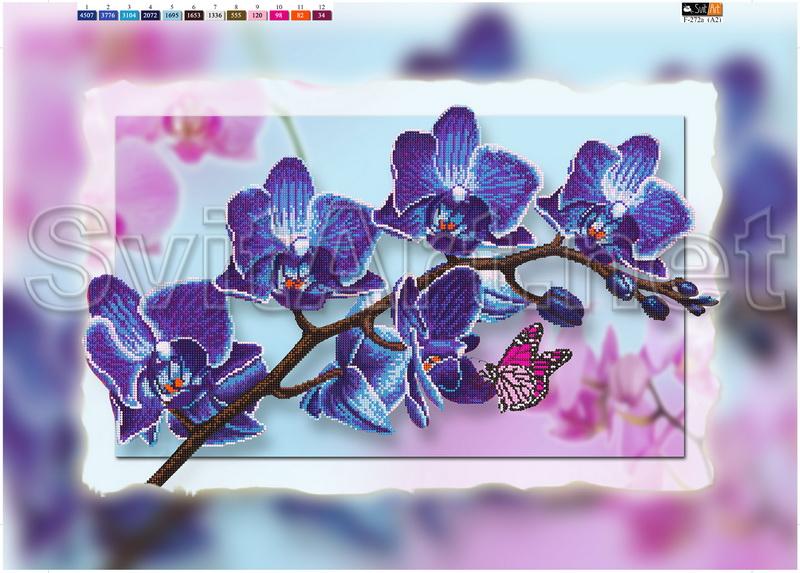Click the dark blue swatch labeled 4507
The width and height of the screenshot is (800, 573).
click(88, 17)
